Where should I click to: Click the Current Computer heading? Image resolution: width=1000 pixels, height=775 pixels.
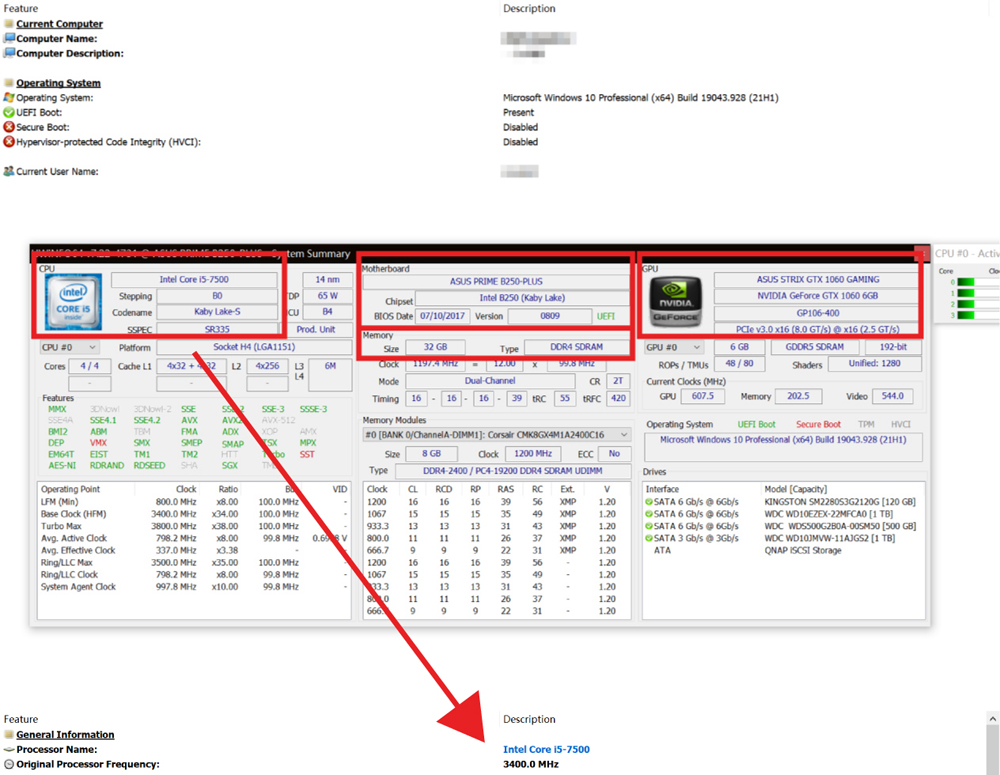(59, 24)
